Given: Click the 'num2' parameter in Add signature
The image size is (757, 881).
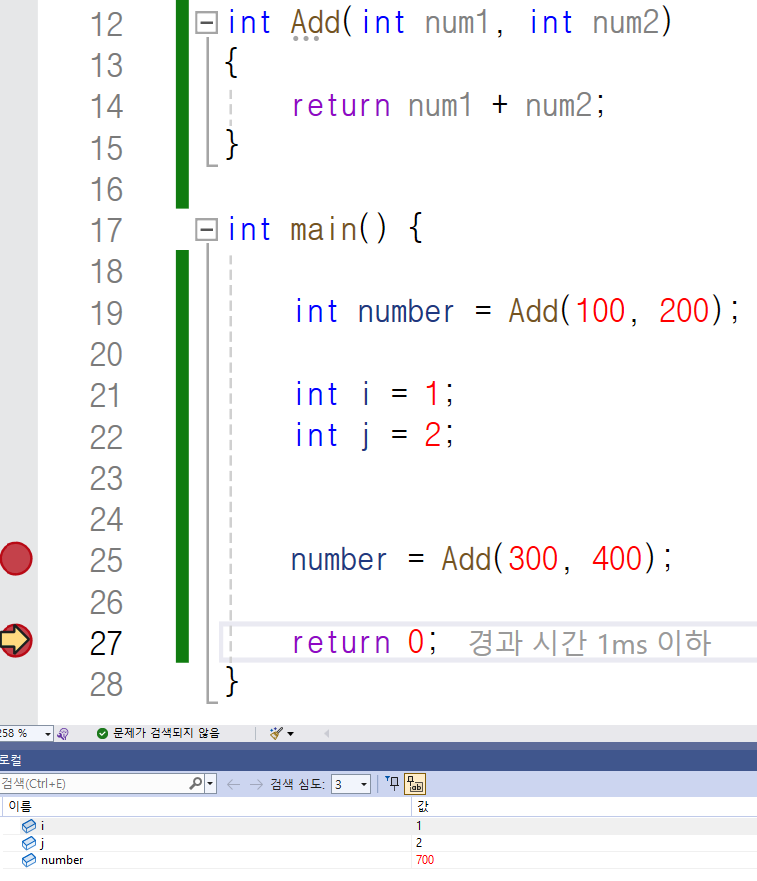Looking at the screenshot, I should point(625,23).
